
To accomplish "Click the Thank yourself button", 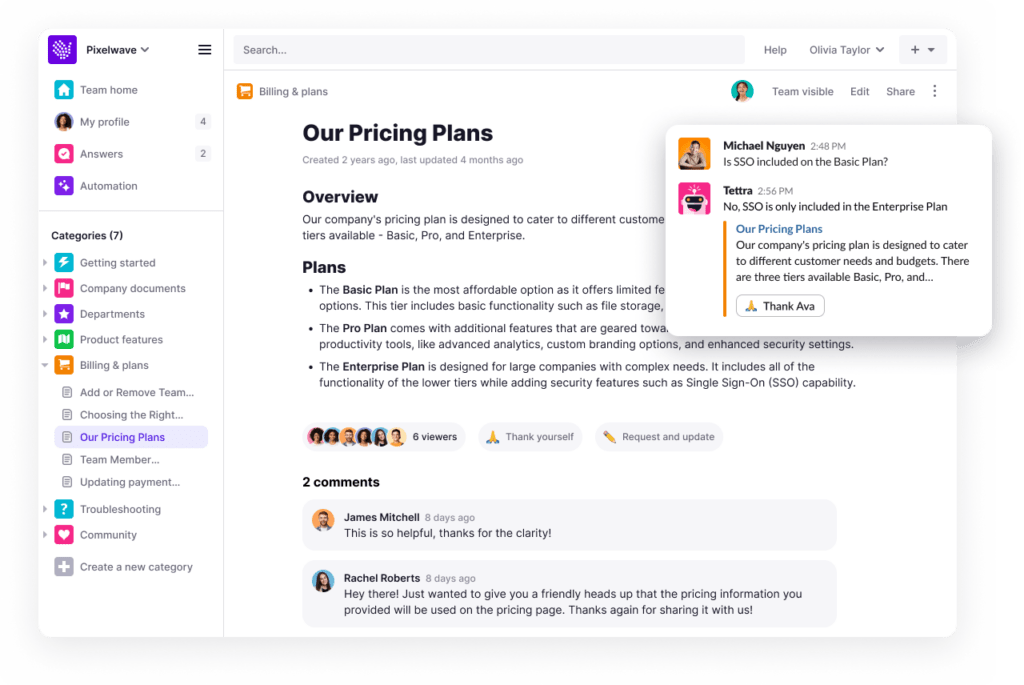I will [x=529, y=437].
